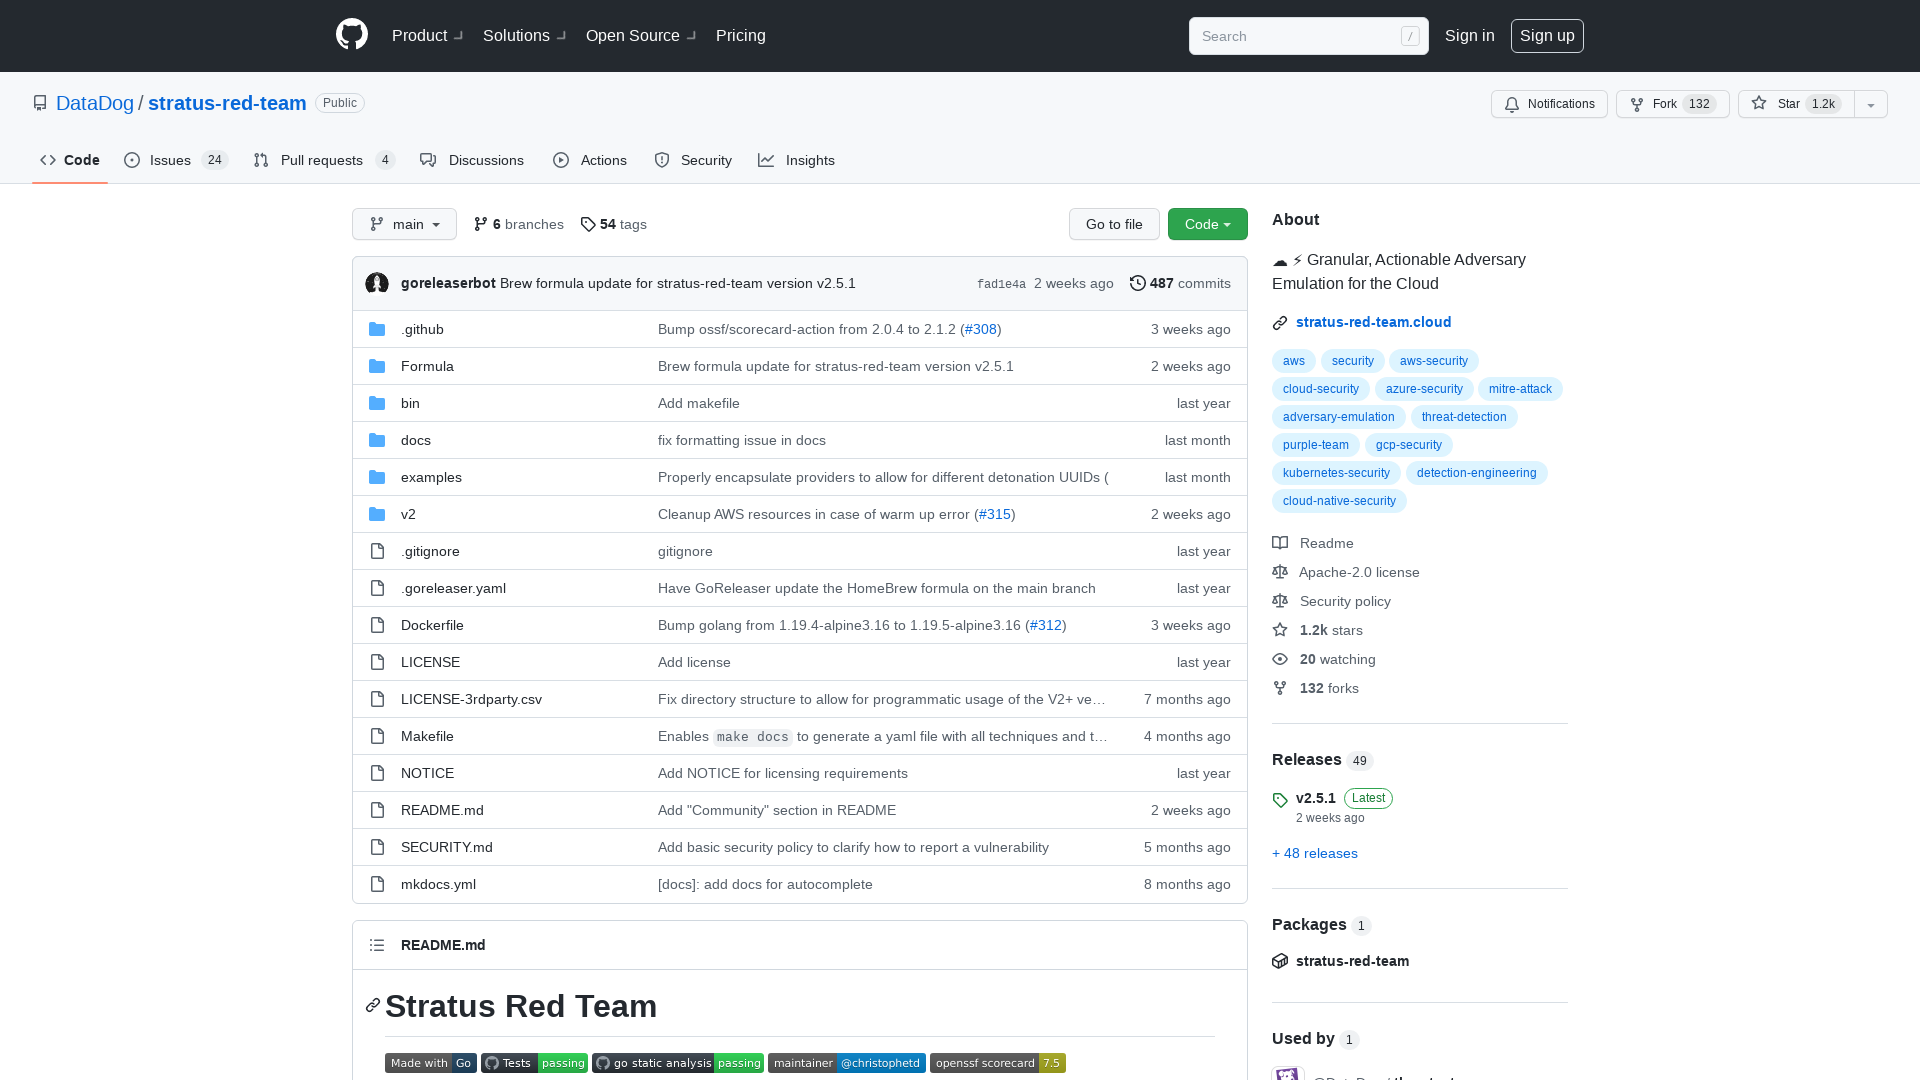Switch to the Insights tab
Screen dimensions: 1920x1080
[796, 160]
